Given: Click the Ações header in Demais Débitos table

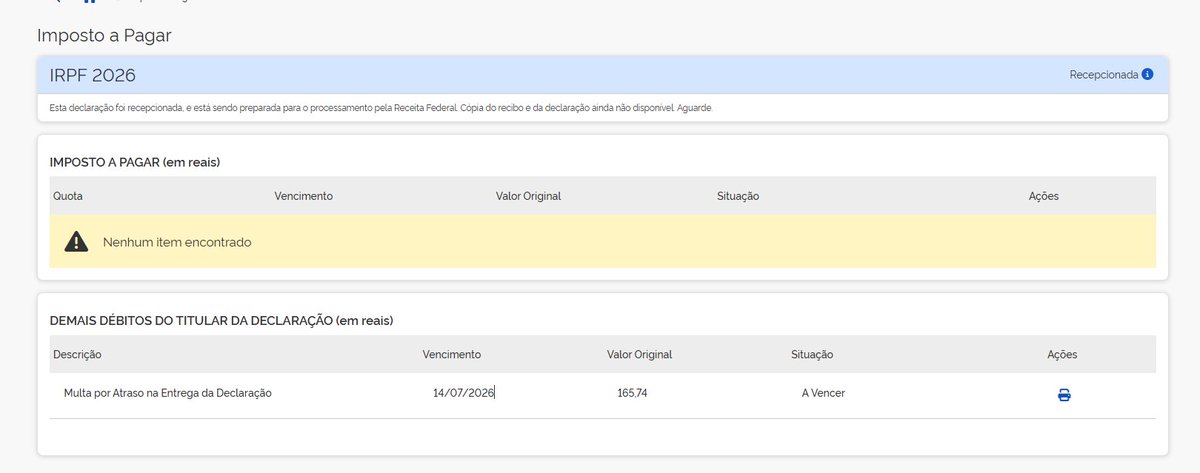Looking at the screenshot, I should (x=1062, y=355).
